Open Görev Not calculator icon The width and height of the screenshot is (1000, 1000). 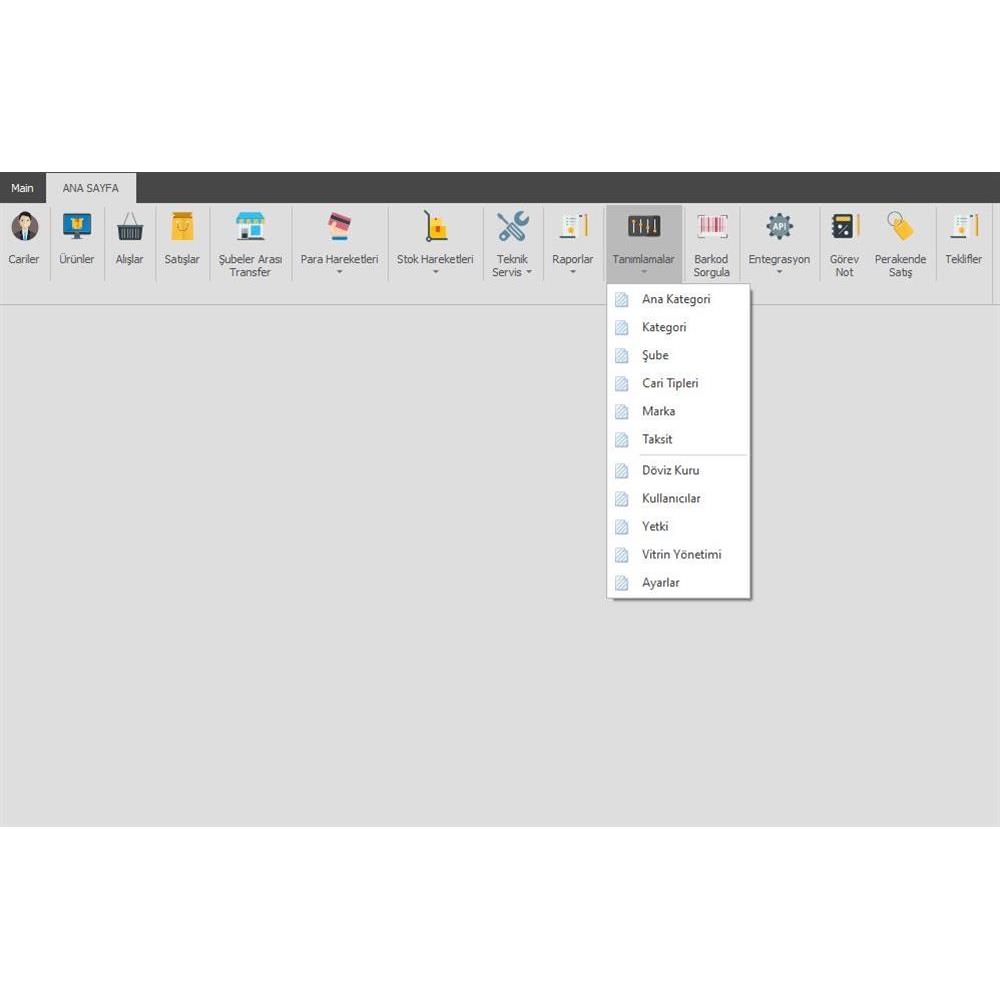pos(844,228)
